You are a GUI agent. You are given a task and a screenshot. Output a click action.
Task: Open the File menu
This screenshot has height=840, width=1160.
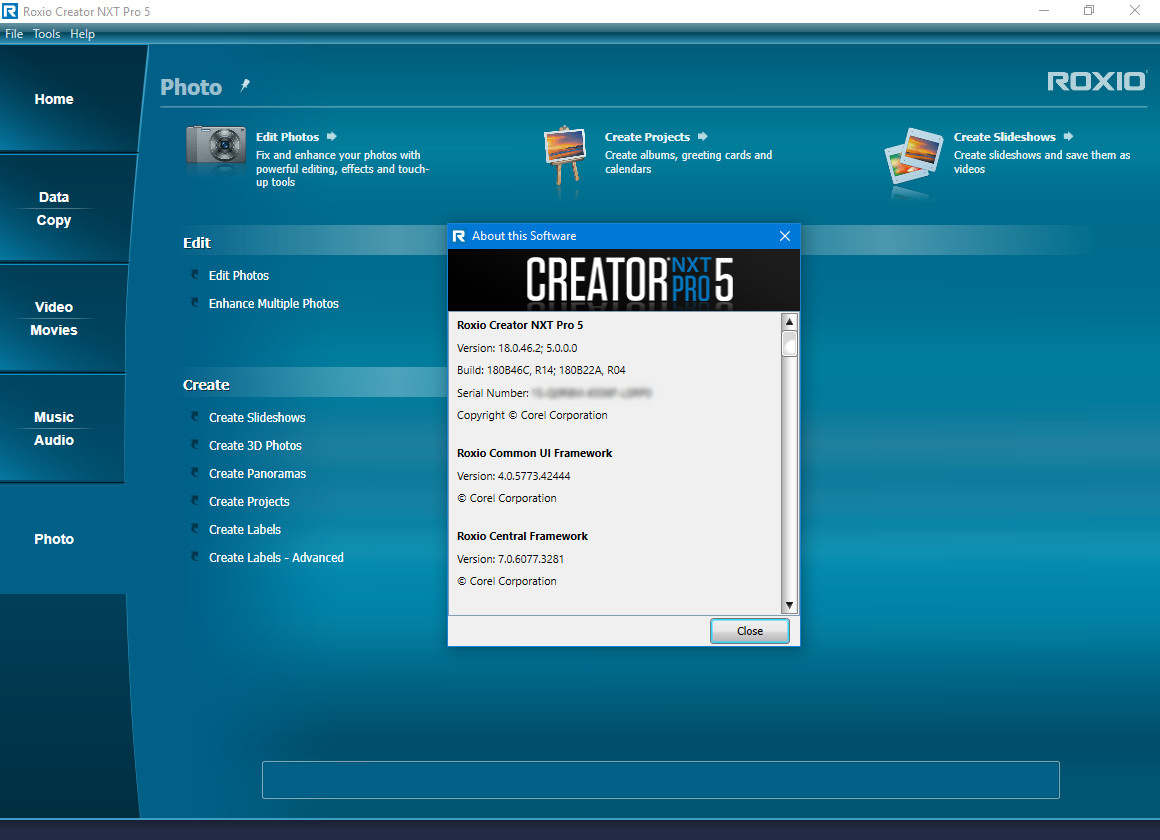[14, 33]
